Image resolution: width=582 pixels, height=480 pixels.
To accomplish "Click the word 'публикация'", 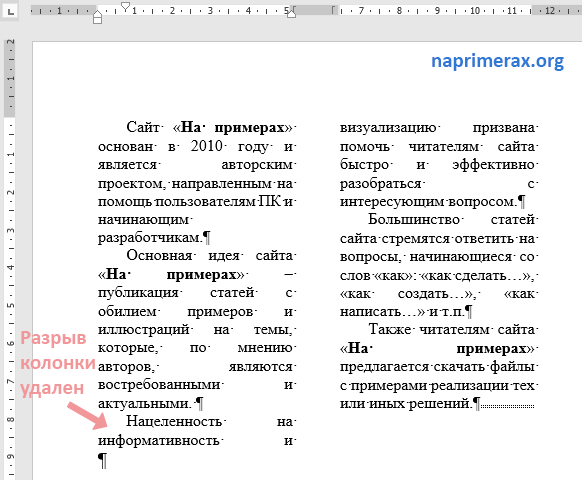I will tap(138, 293).
